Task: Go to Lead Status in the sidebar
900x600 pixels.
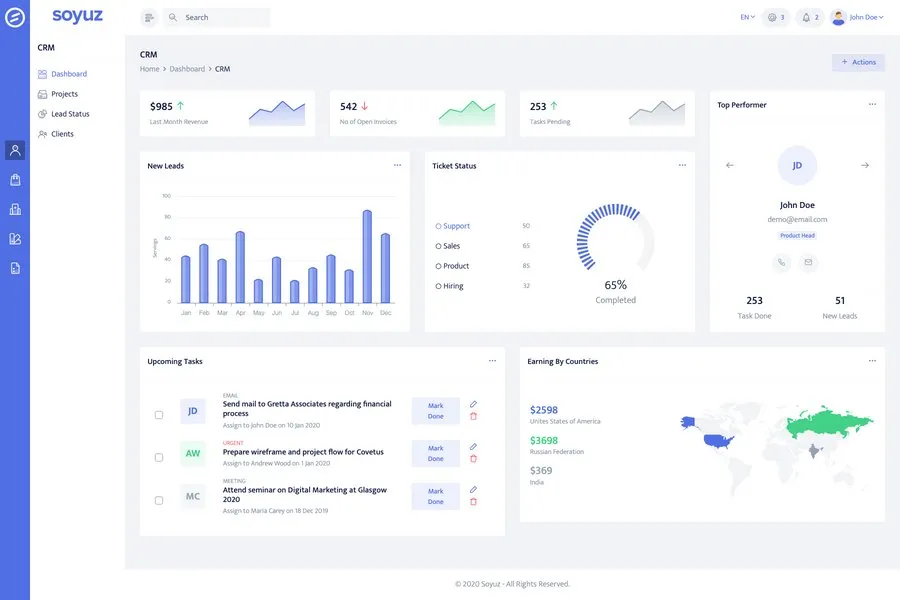Action: pos(70,114)
